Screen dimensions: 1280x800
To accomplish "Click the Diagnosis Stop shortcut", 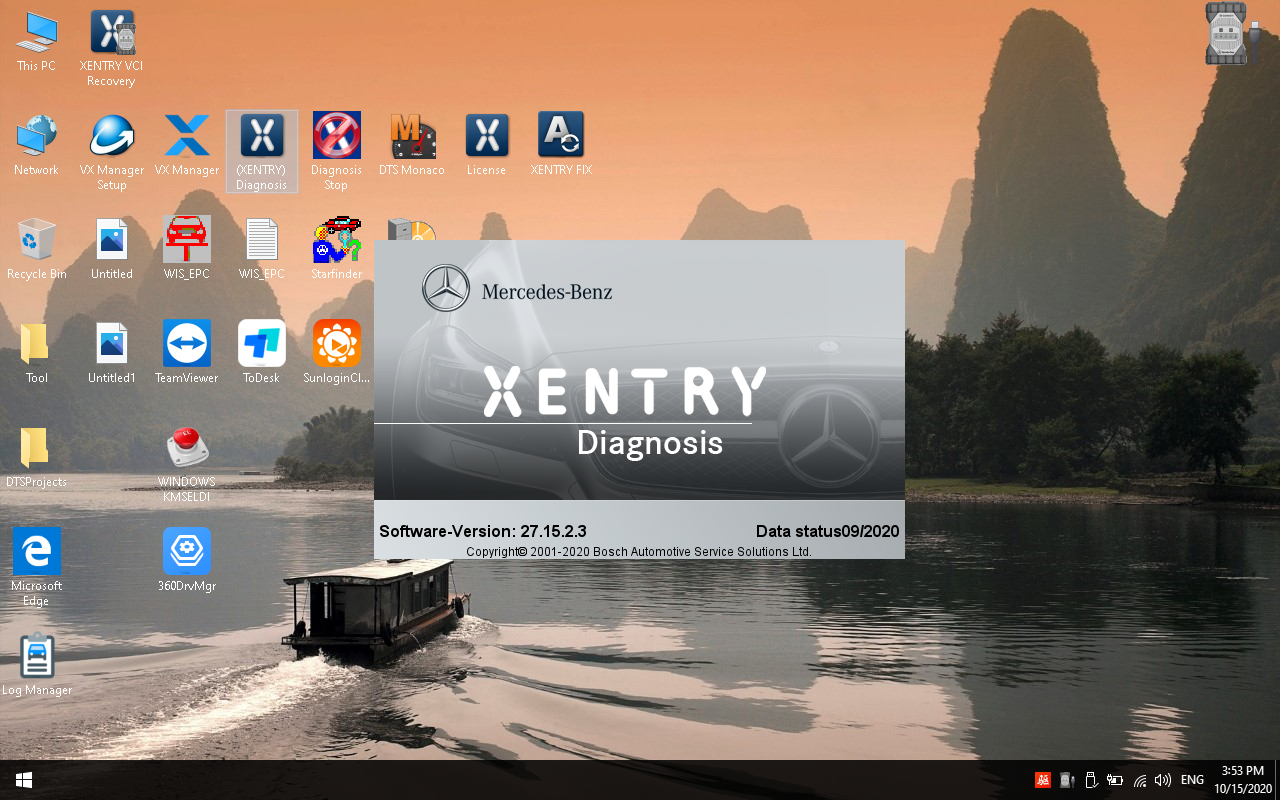I will (336, 152).
